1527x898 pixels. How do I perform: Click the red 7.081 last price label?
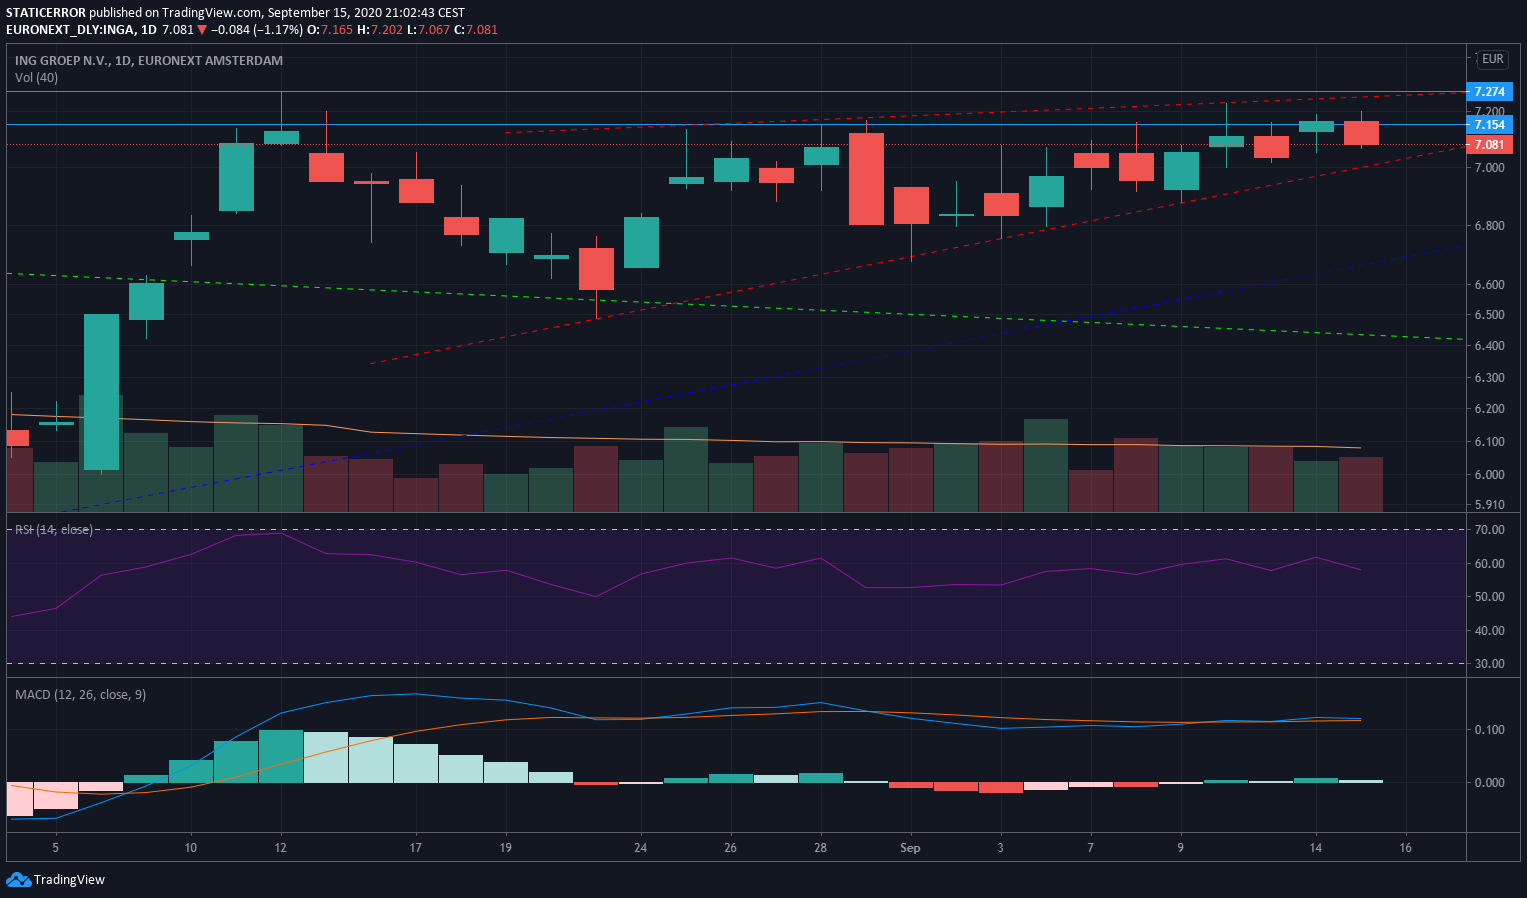coord(1489,145)
